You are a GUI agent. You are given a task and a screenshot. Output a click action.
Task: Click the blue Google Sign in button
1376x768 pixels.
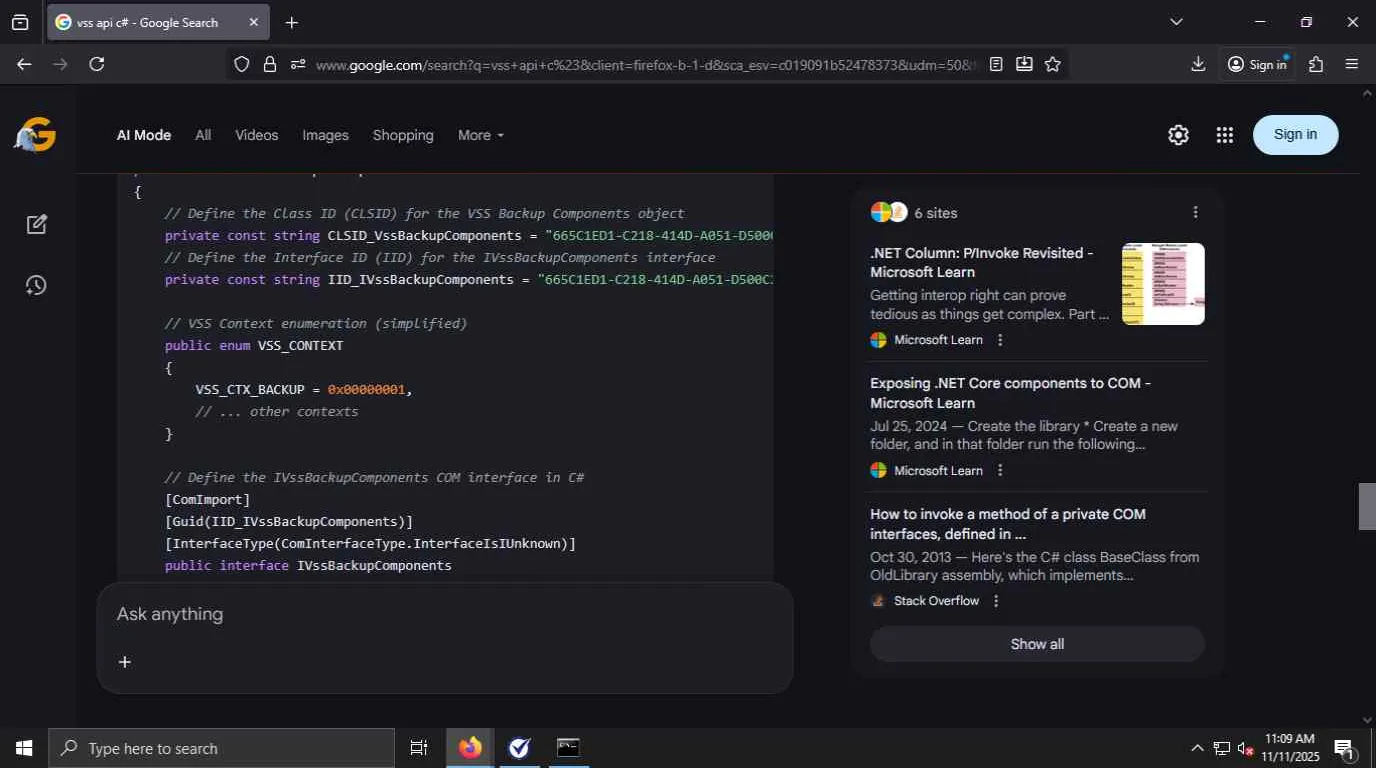pos(1295,135)
